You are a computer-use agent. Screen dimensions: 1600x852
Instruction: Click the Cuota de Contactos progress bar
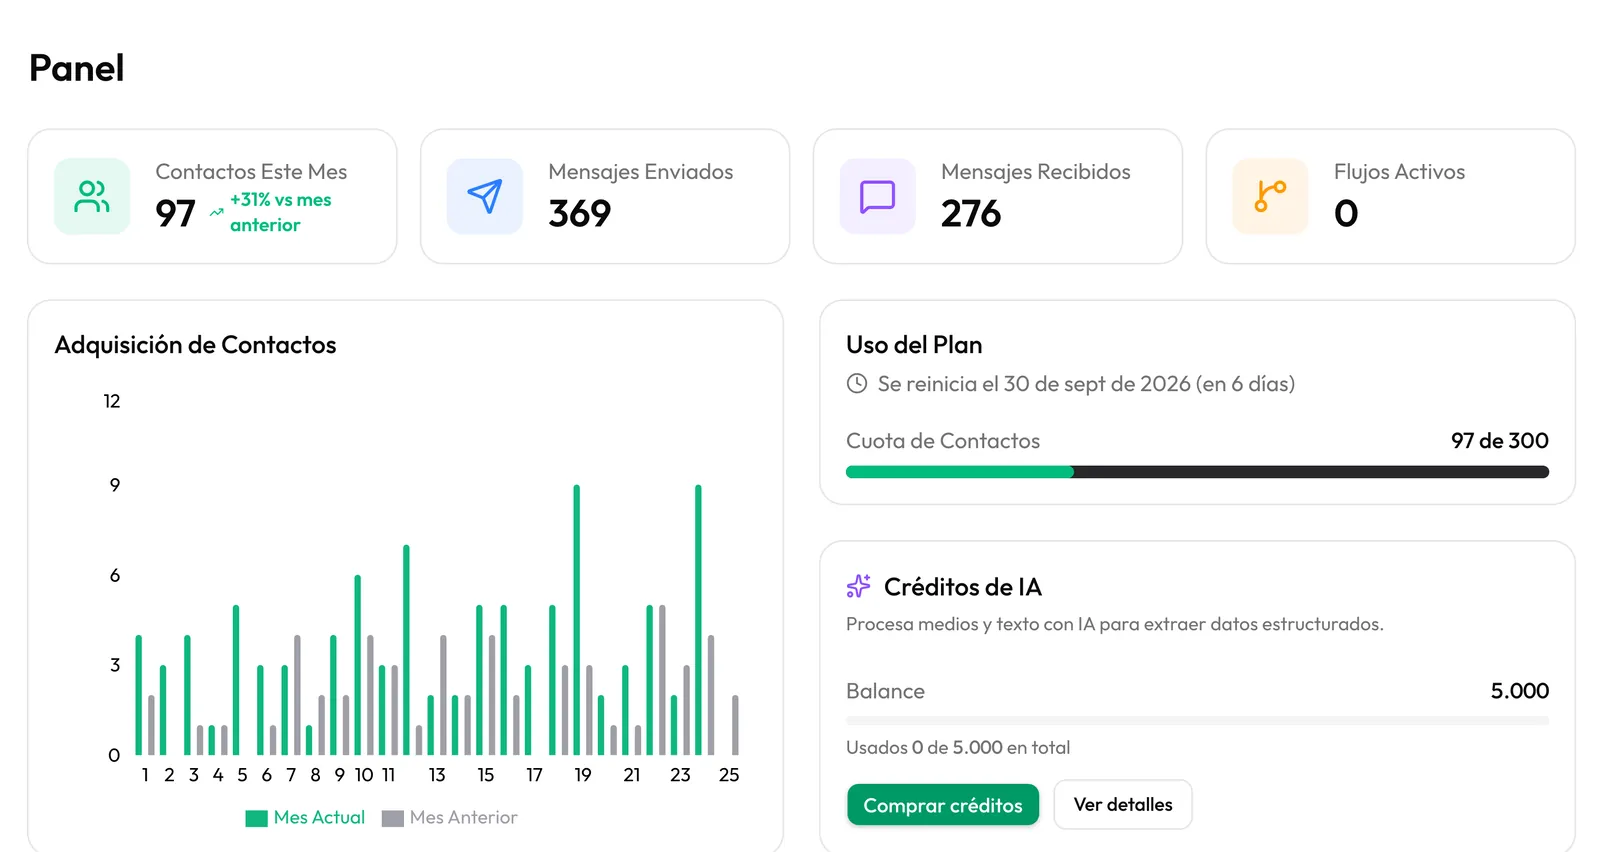pos(1197,472)
